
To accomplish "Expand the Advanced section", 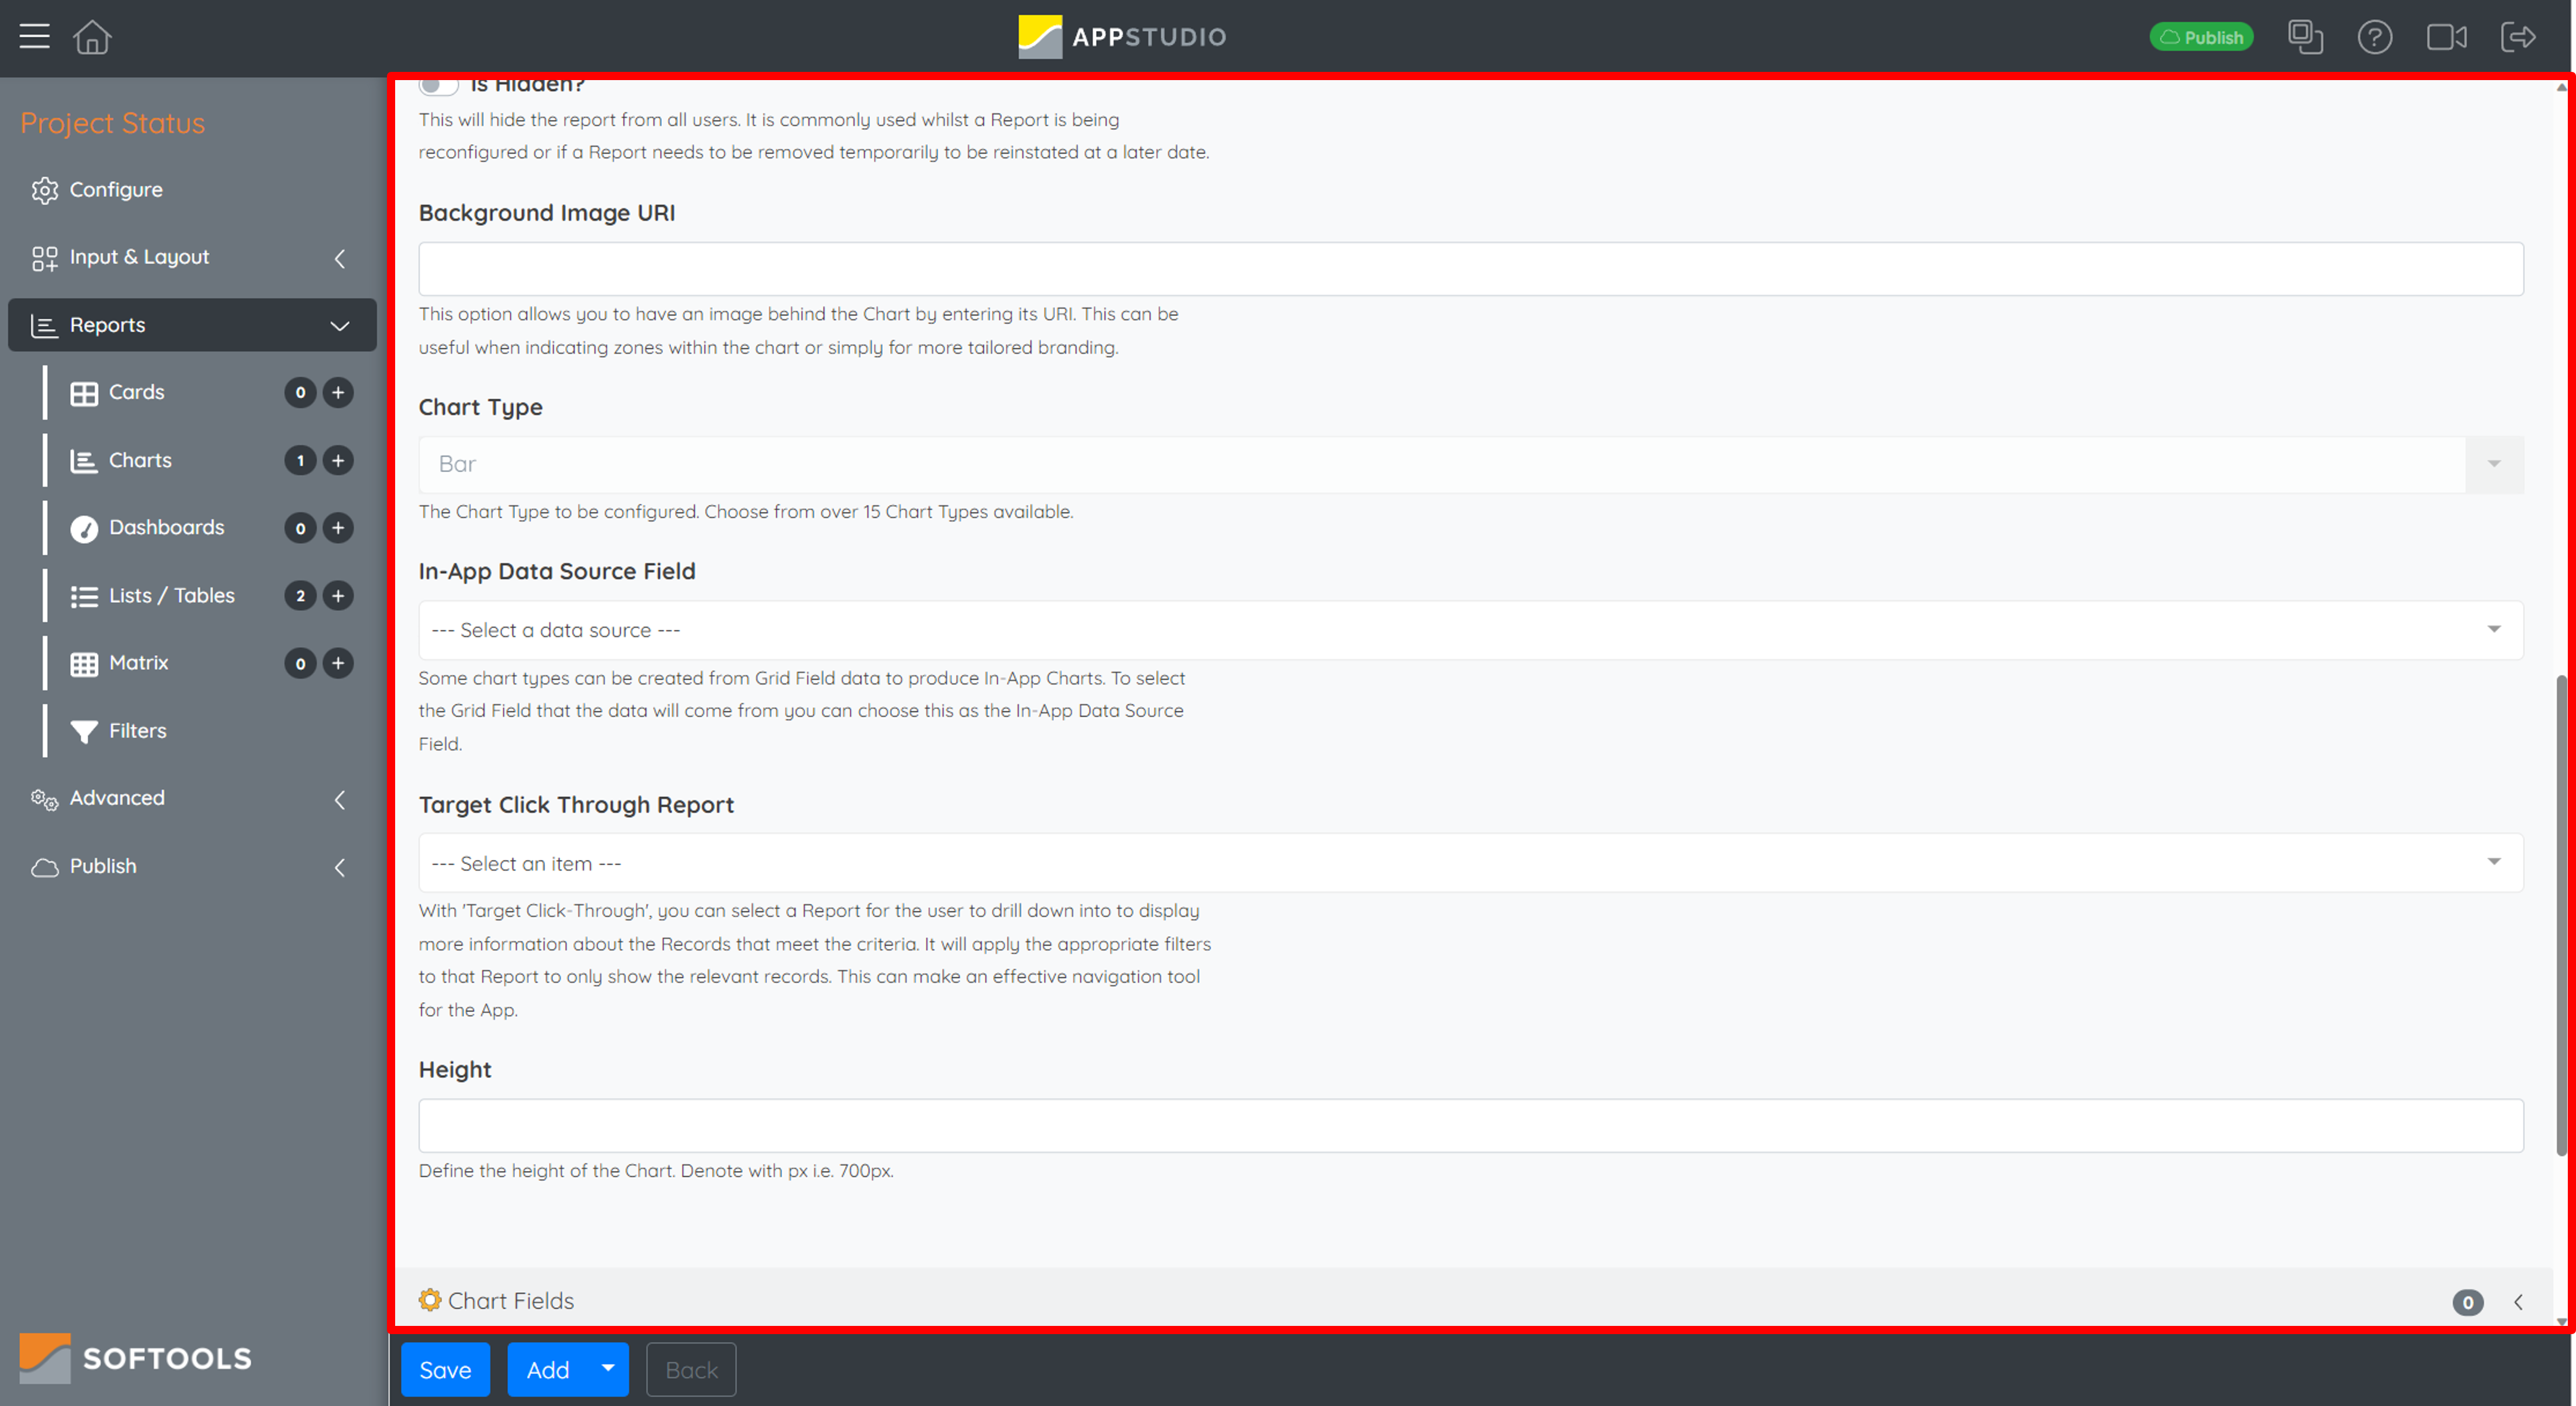I will click(192, 798).
